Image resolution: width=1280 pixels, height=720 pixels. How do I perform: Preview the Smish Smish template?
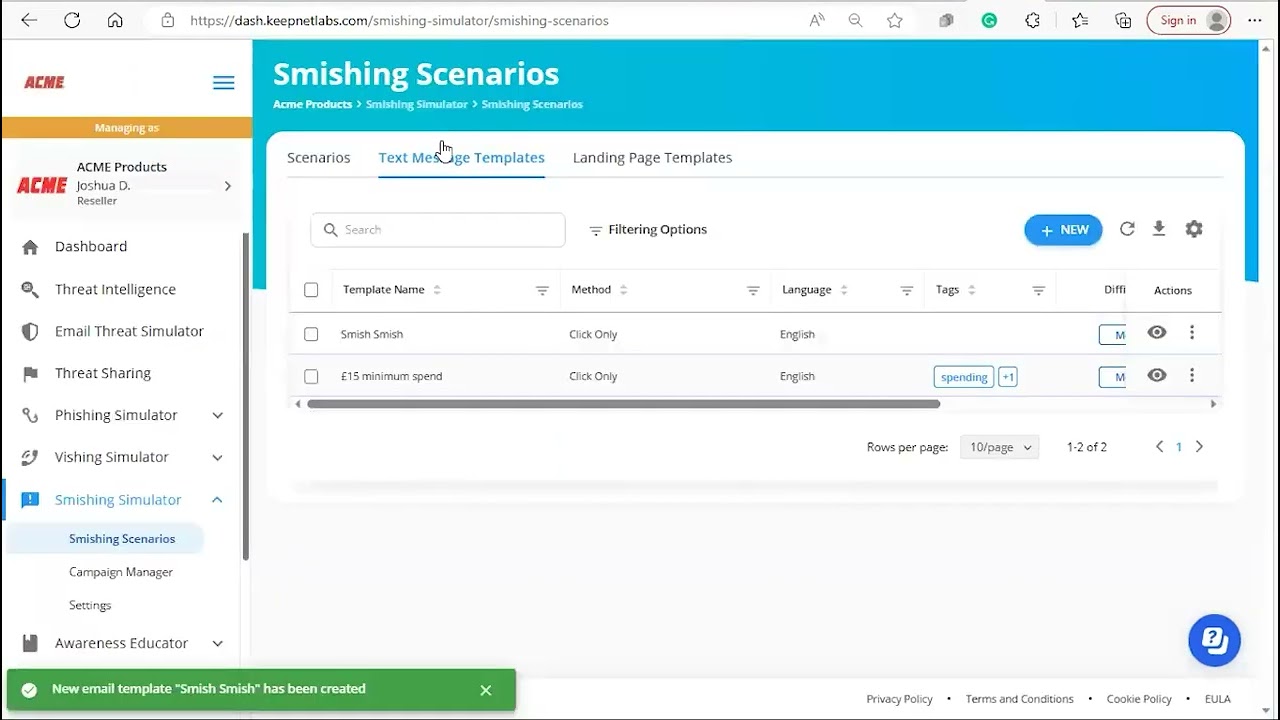click(1157, 333)
